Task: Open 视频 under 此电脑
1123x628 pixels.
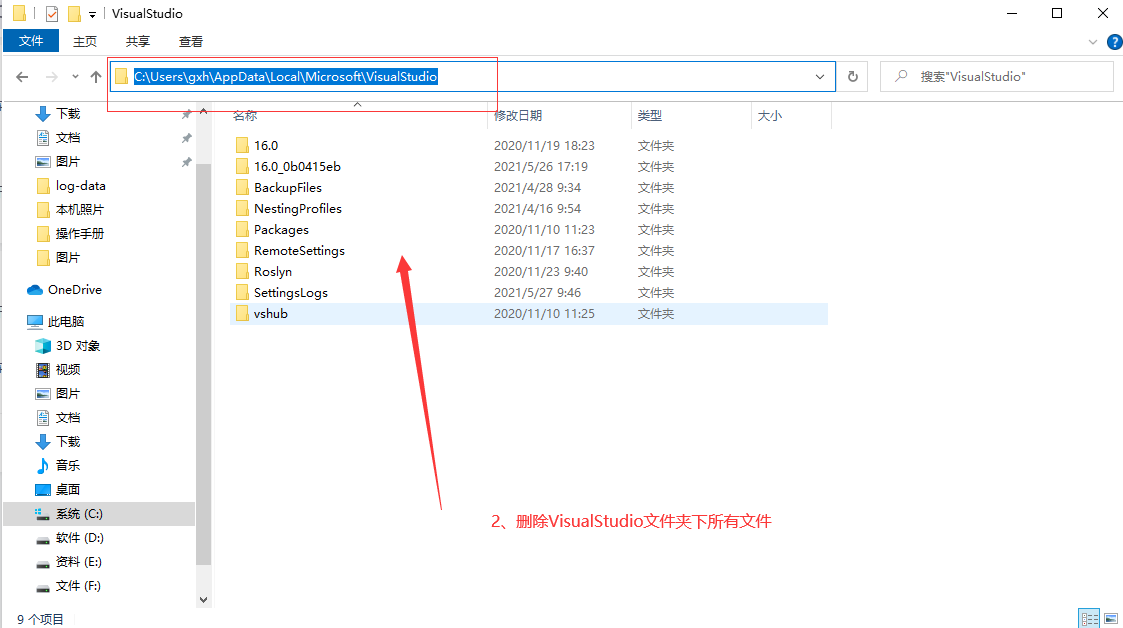Action: [68, 369]
